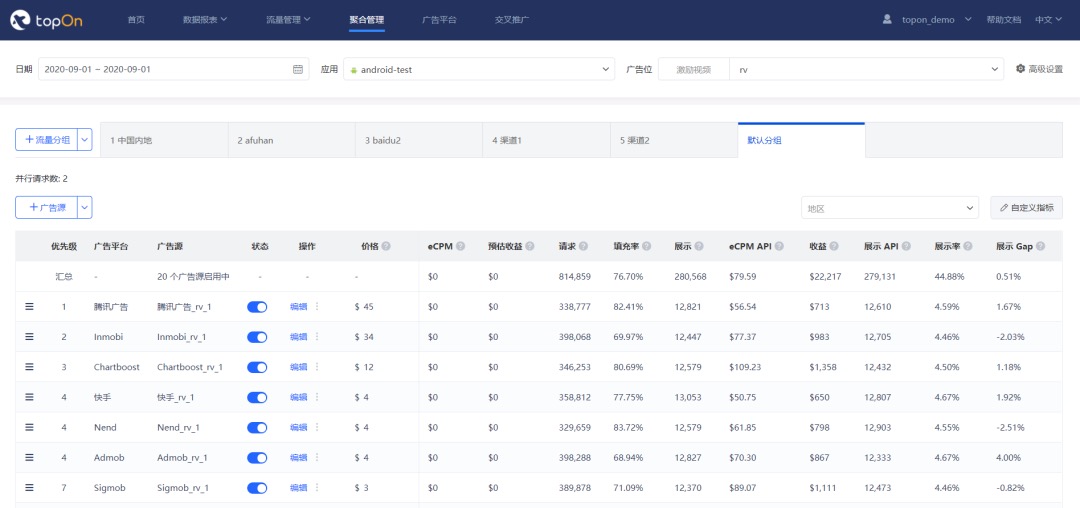
Task: Click the 自定义指标 button
Action: [1026, 208]
